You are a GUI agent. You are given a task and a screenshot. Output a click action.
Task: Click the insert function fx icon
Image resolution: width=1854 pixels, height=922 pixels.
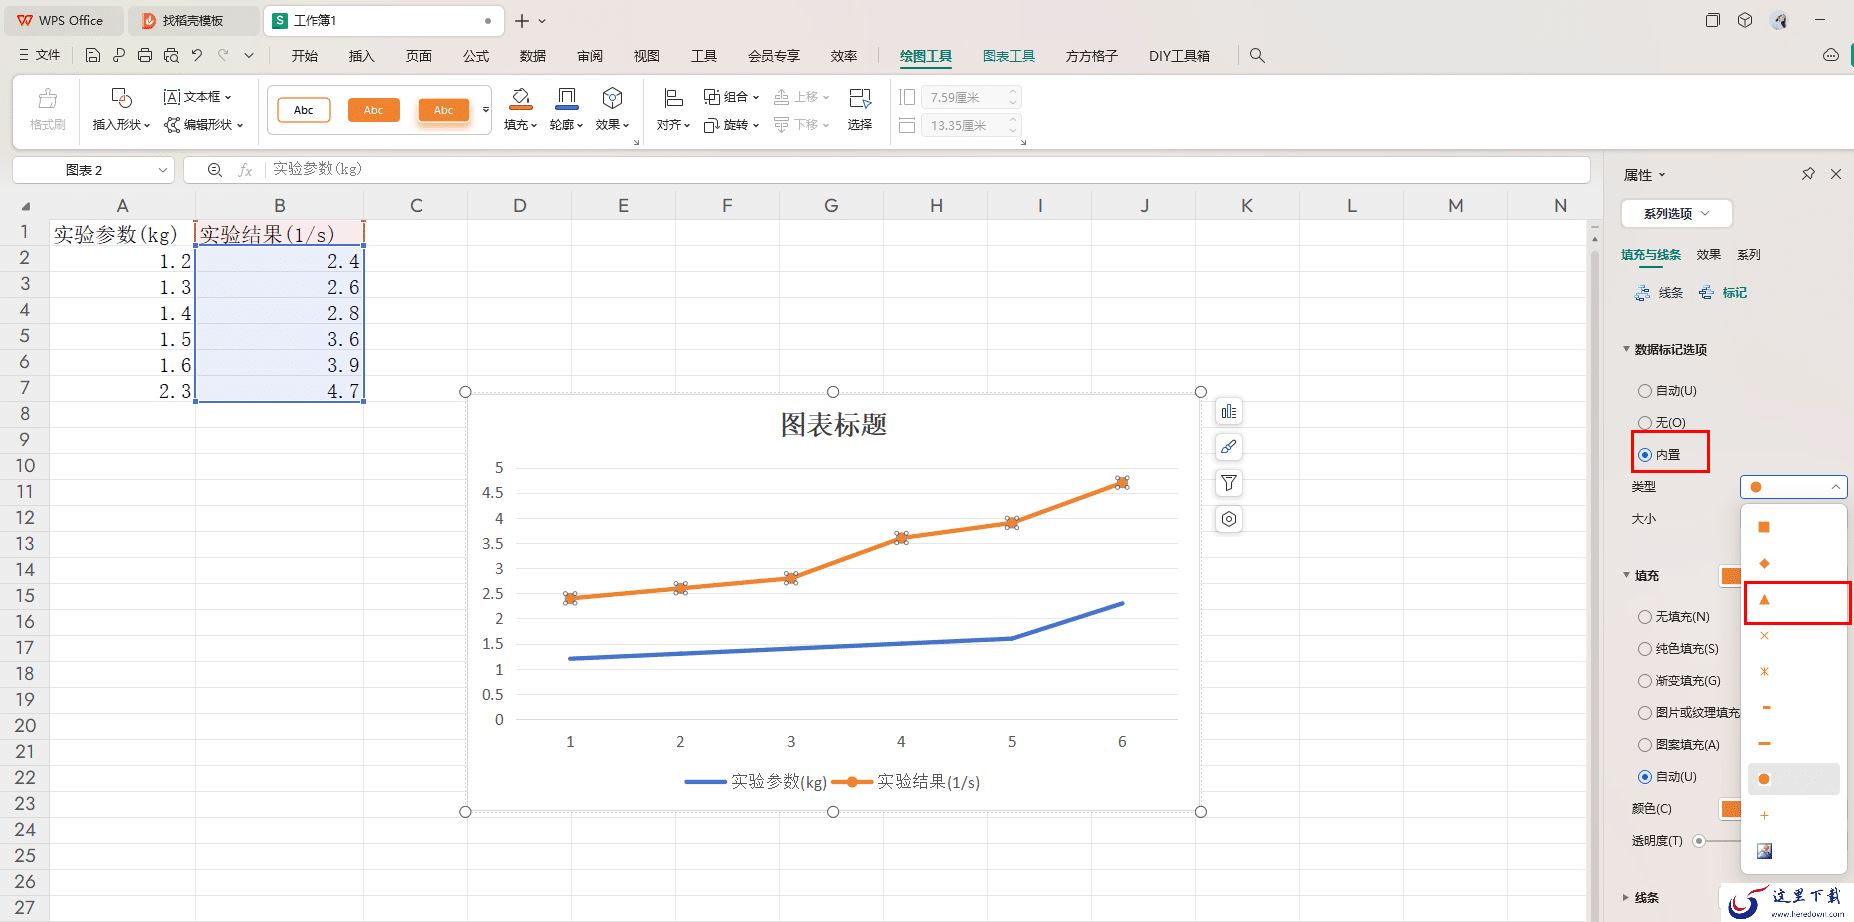pyautogui.click(x=245, y=170)
